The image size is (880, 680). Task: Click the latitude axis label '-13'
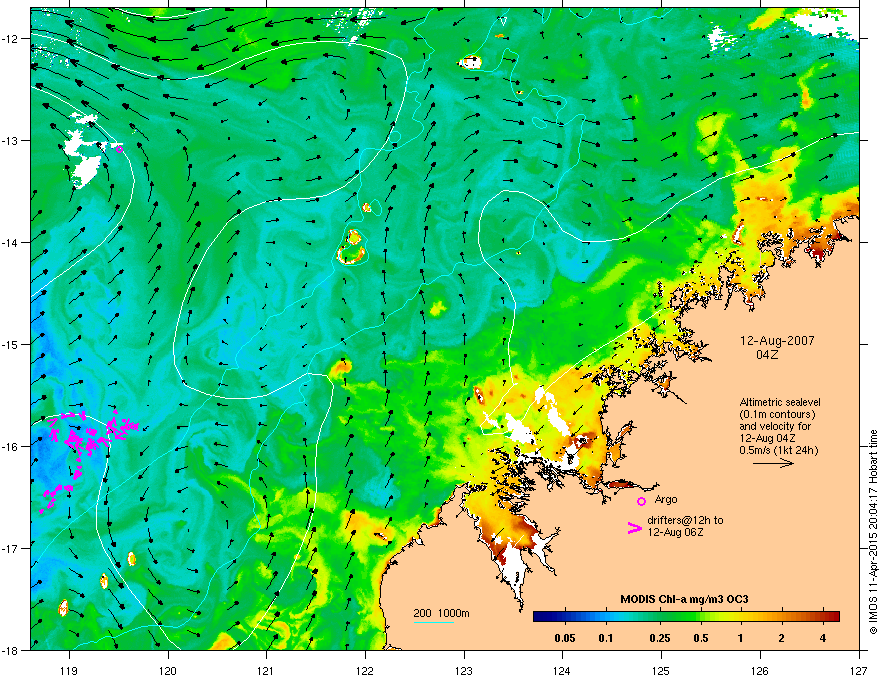click(10, 141)
